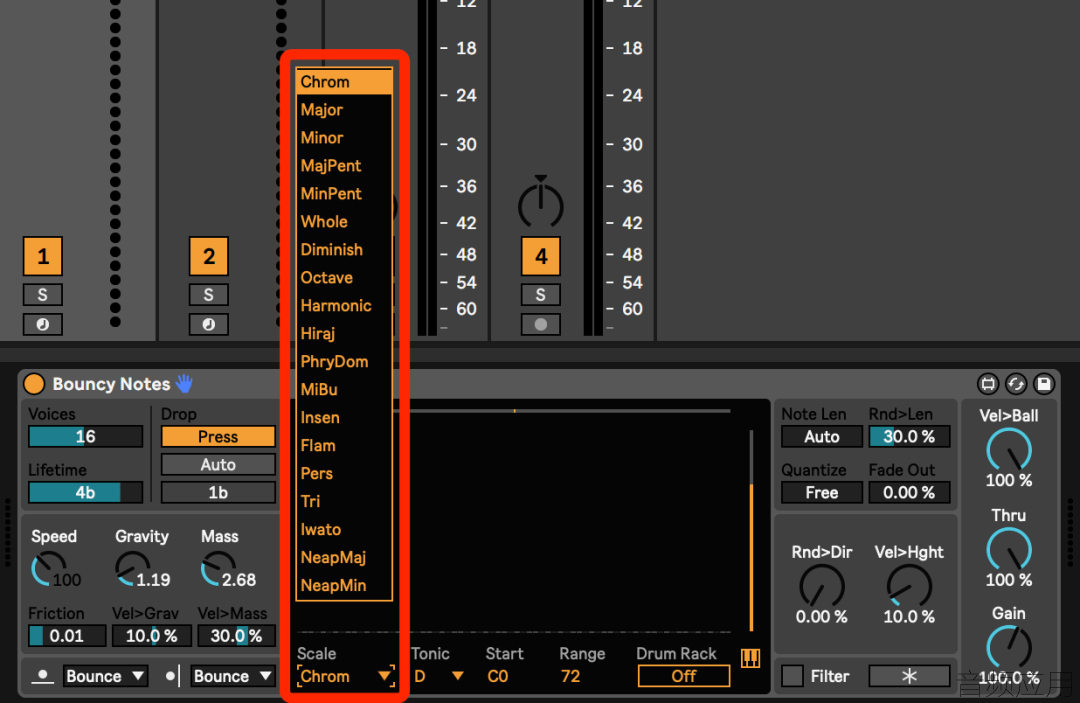Screen dimensions: 1080x703
Task: Click the Friction value 0.01
Action: click(67, 636)
